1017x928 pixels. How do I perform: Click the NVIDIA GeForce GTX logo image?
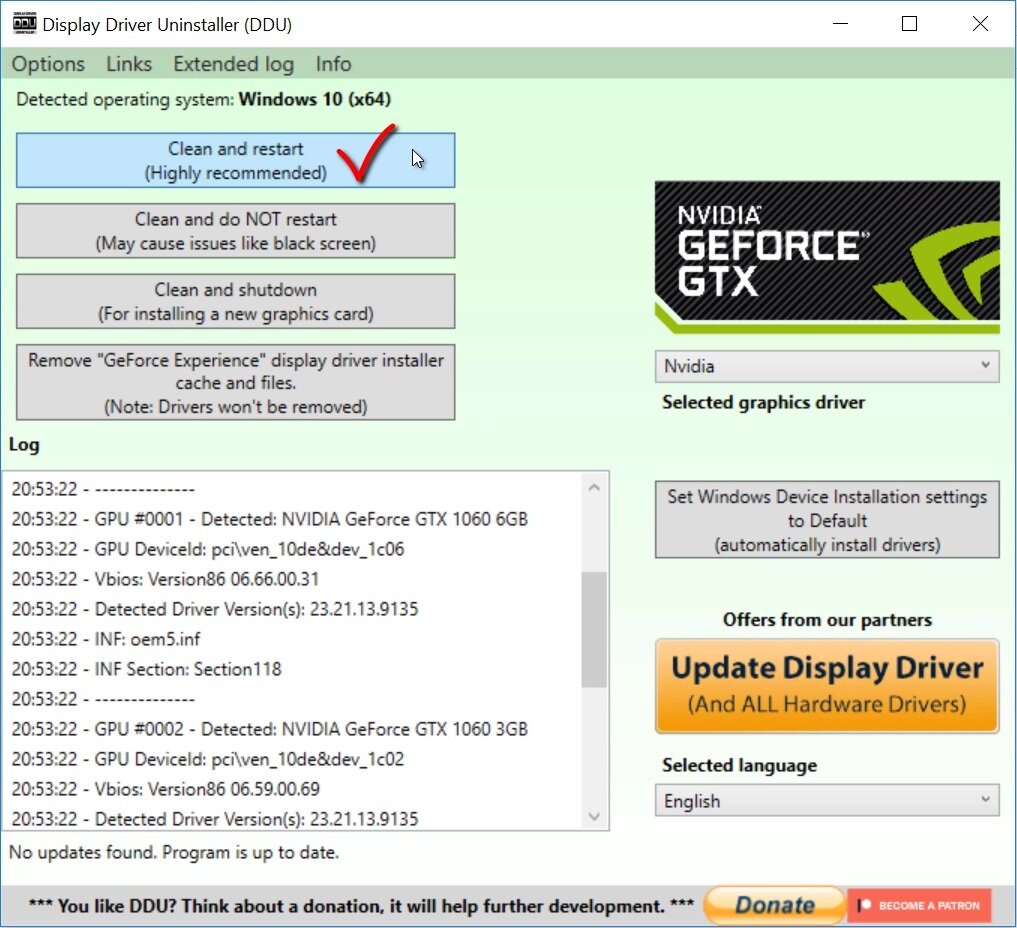(827, 257)
